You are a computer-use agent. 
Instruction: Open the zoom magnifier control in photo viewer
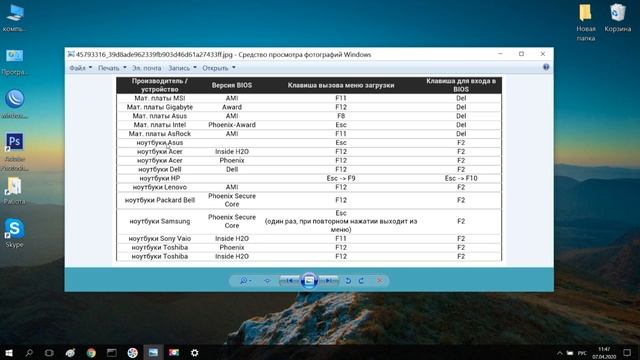pyautogui.click(x=245, y=281)
